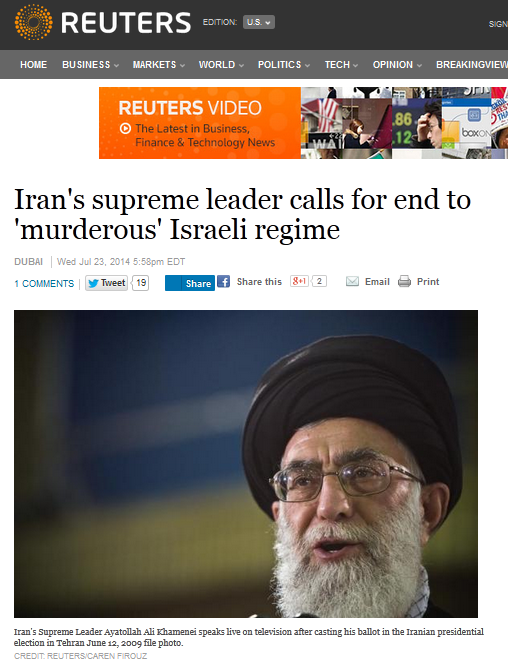Click the play icon in Reuters Video banner
Image resolution: width=508 pixels, height=671 pixels.
125,128
